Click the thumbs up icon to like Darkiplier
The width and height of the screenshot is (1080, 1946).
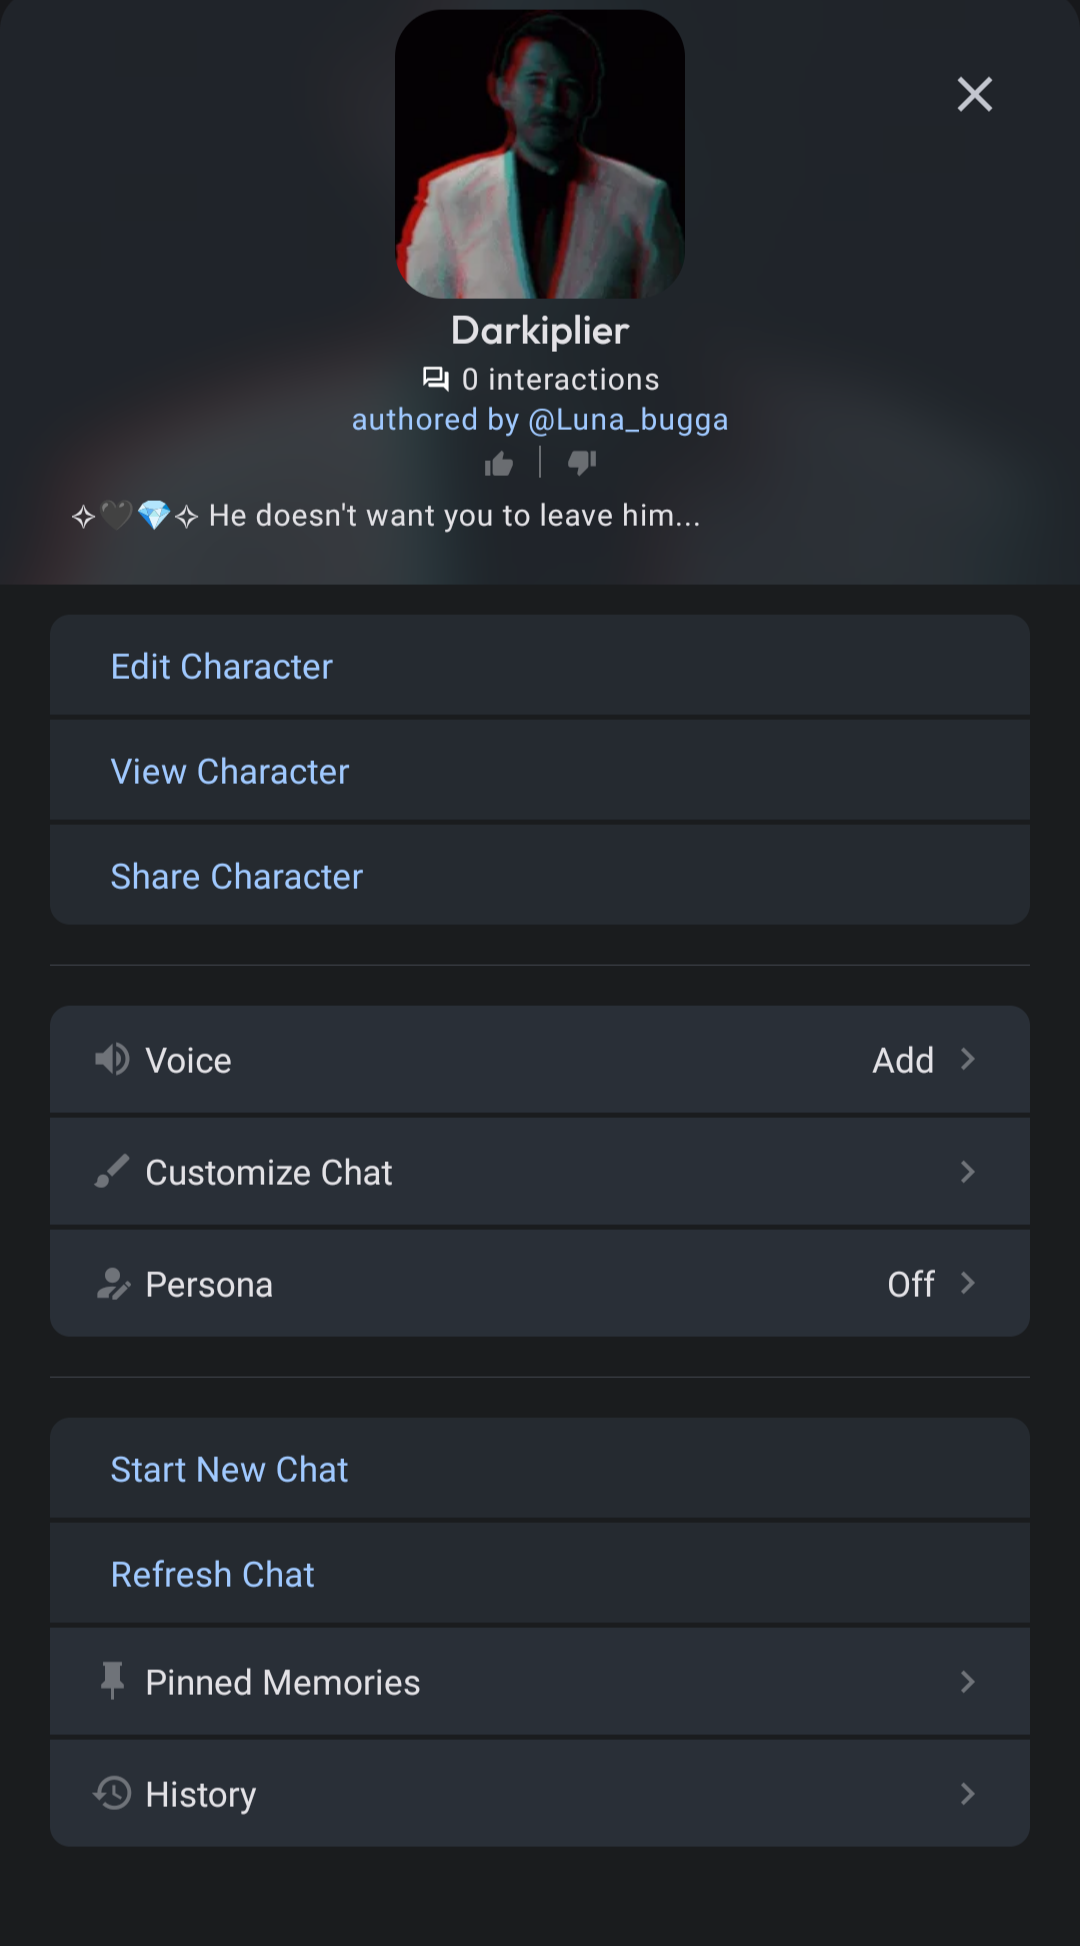coord(498,462)
